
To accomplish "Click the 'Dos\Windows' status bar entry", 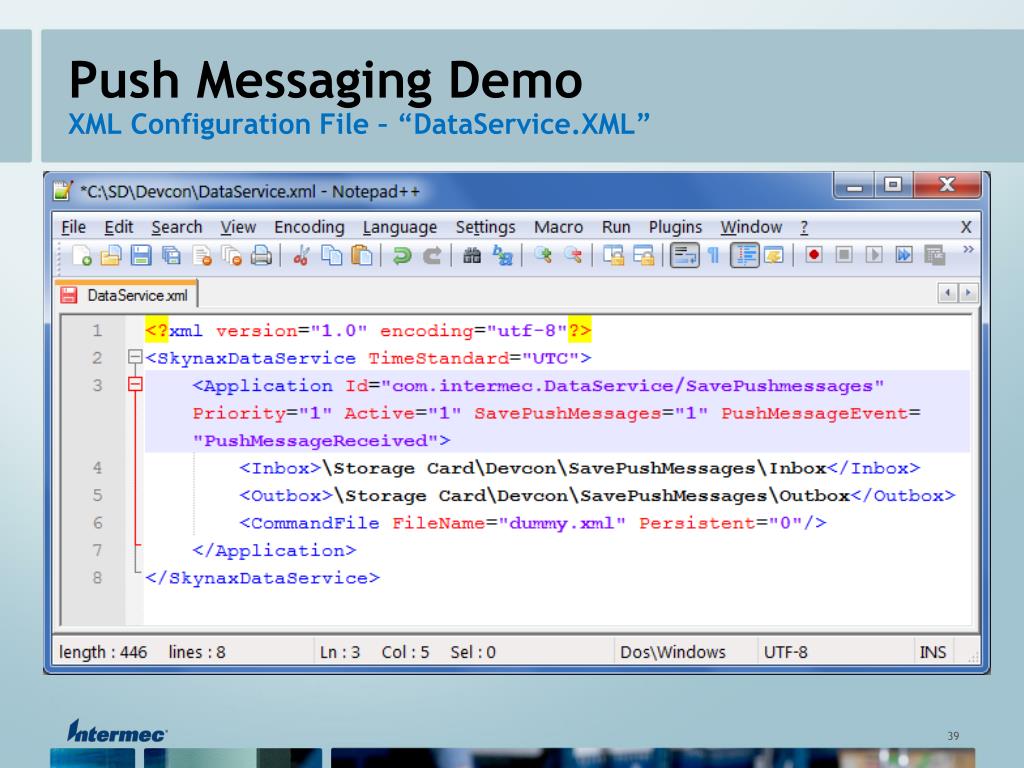I will point(673,652).
